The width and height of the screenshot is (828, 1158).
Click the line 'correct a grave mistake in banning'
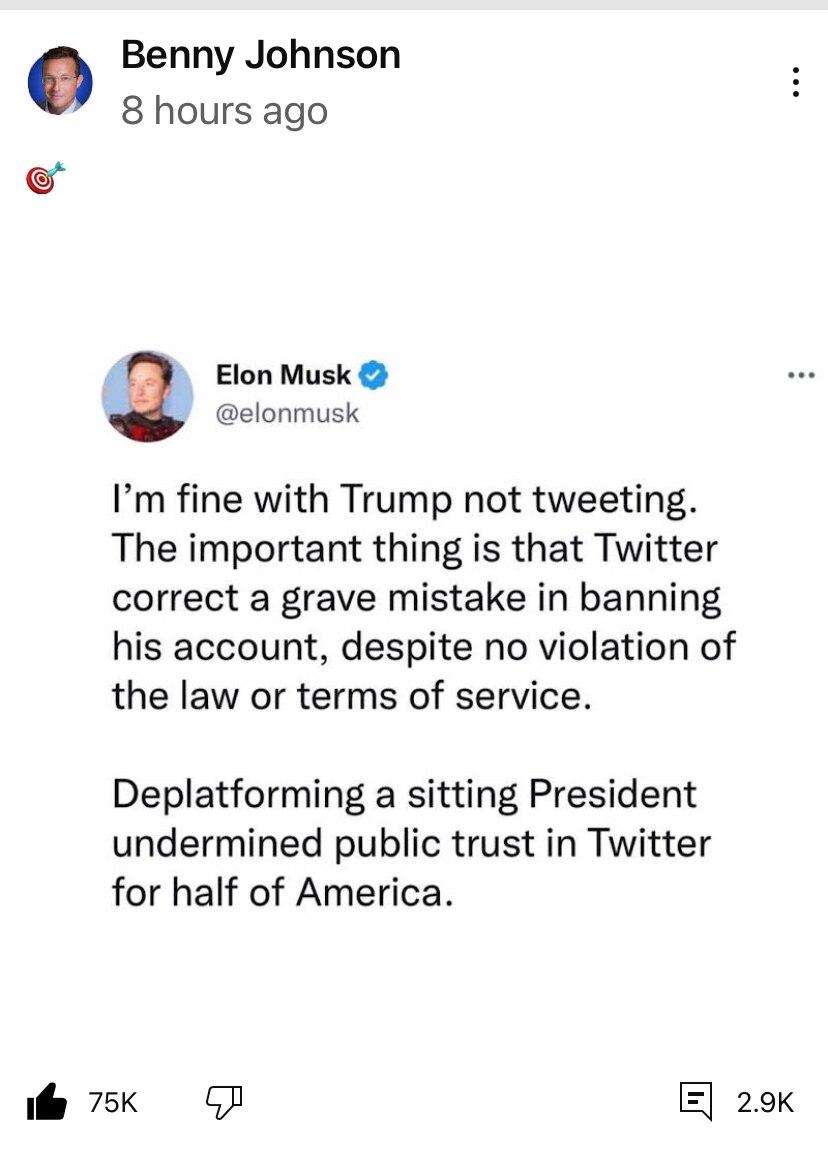(416, 598)
